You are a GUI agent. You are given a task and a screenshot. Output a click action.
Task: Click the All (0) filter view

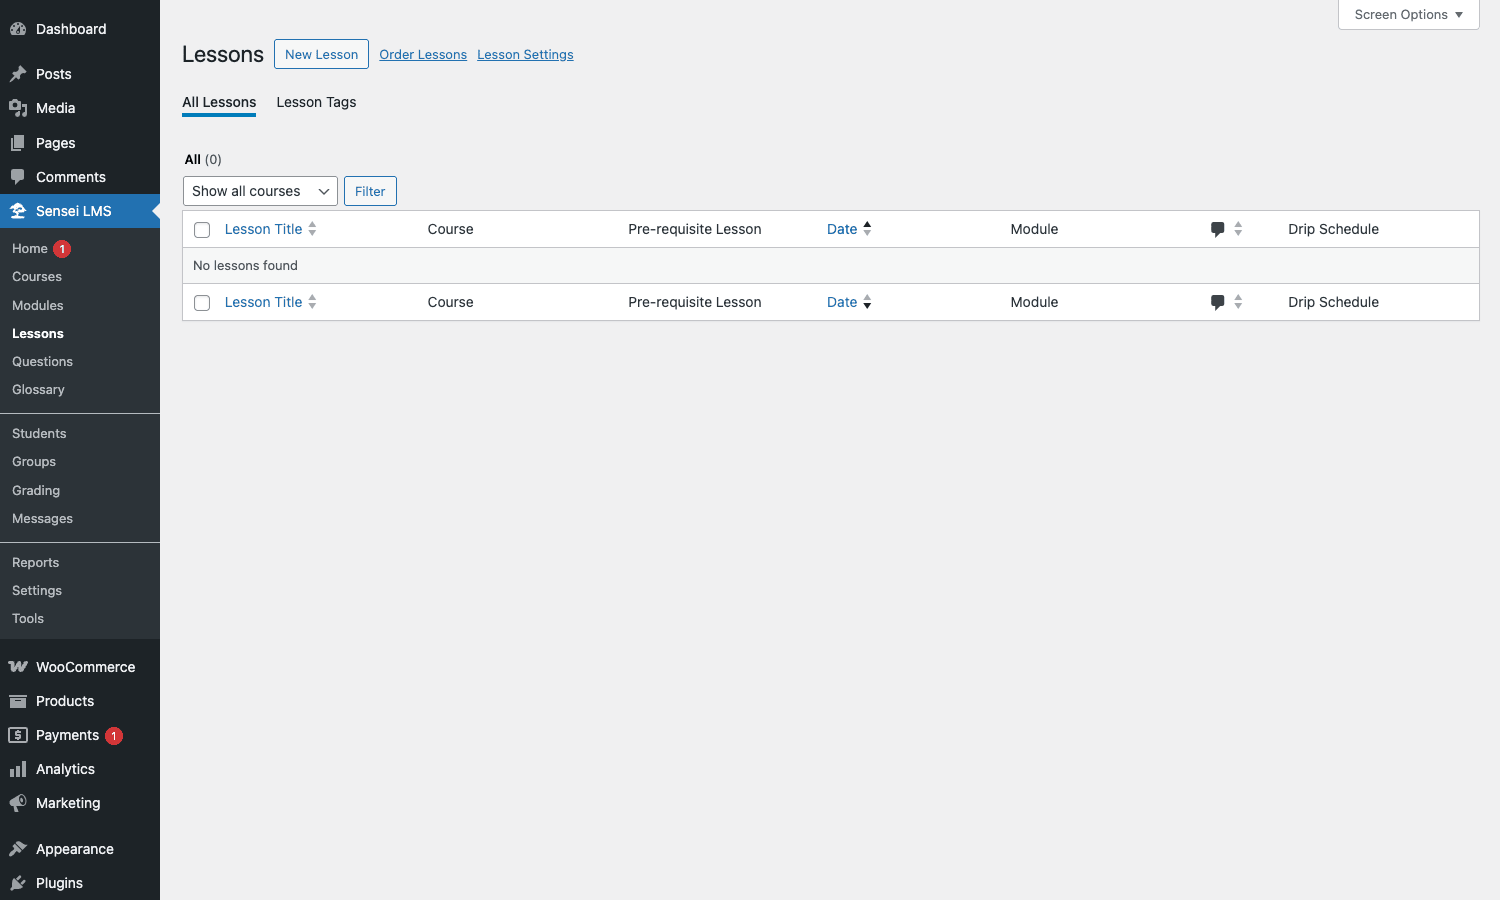click(x=203, y=159)
